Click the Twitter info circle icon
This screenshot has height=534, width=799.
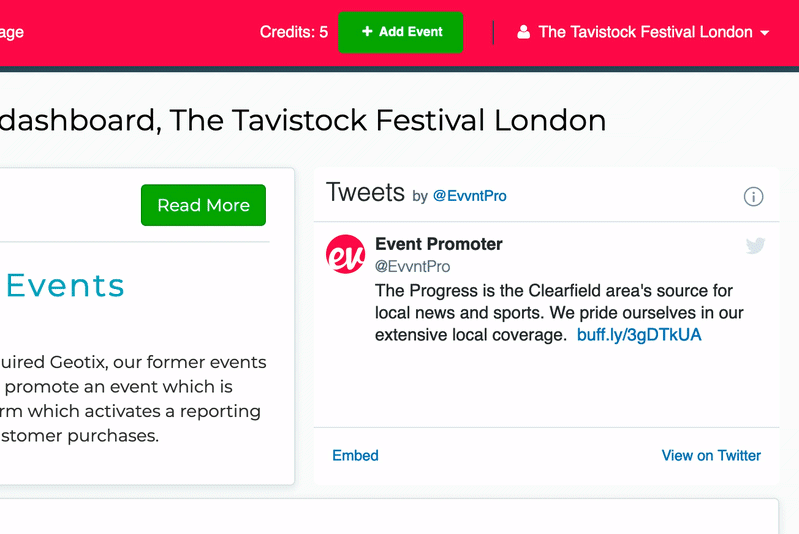pyautogui.click(x=753, y=197)
